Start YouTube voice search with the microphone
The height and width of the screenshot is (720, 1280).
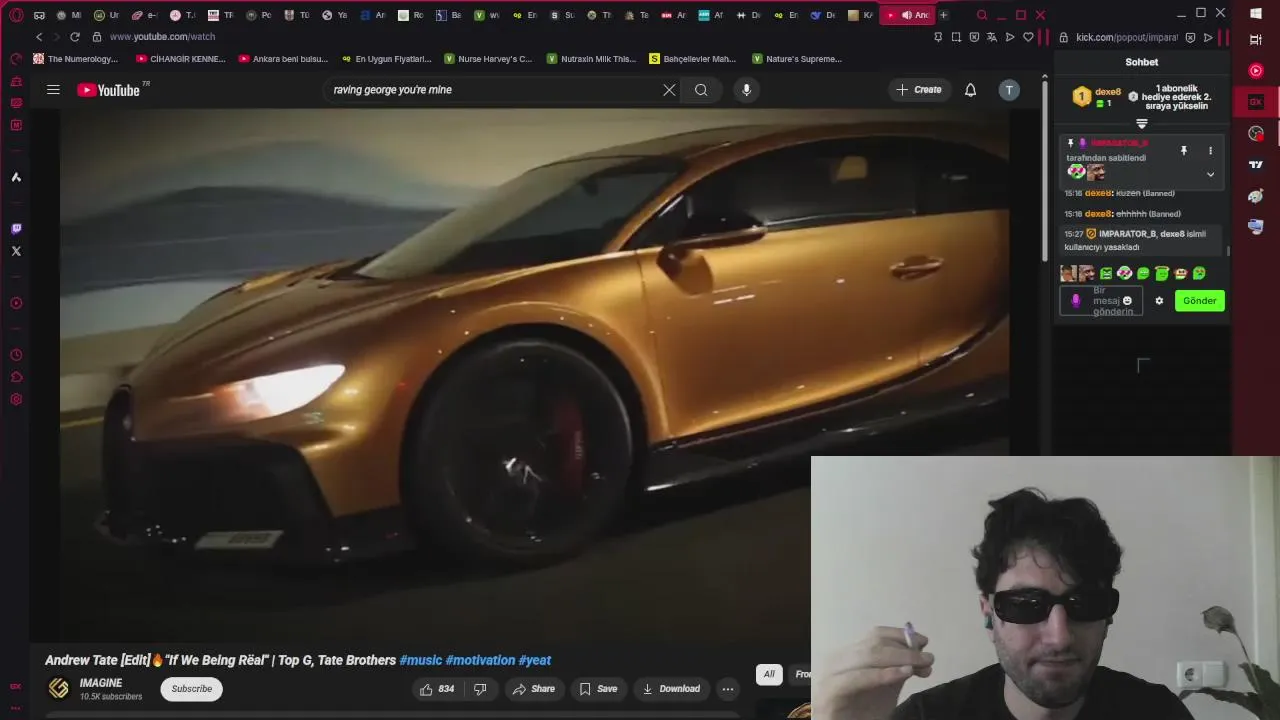coord(746,90)
